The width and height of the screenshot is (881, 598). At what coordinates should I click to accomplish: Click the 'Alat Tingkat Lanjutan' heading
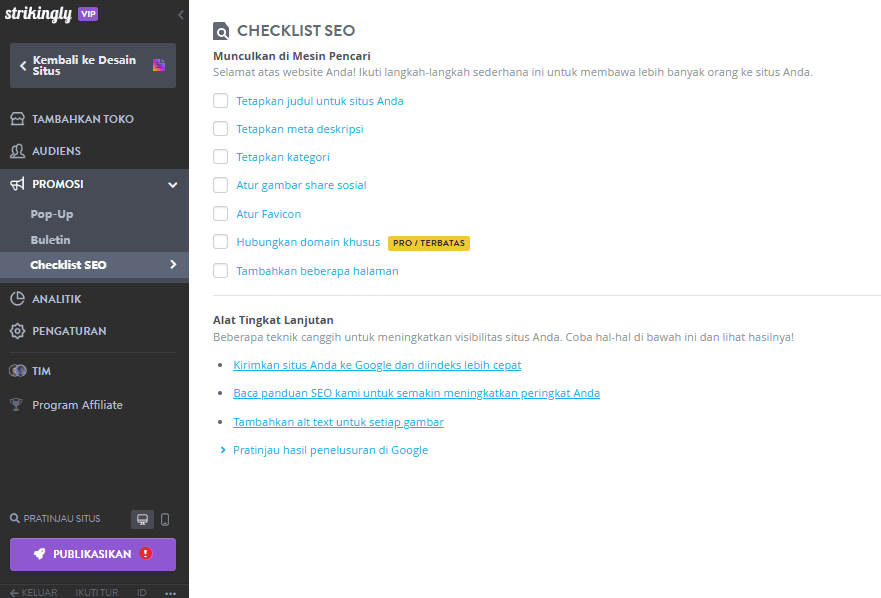273,320
